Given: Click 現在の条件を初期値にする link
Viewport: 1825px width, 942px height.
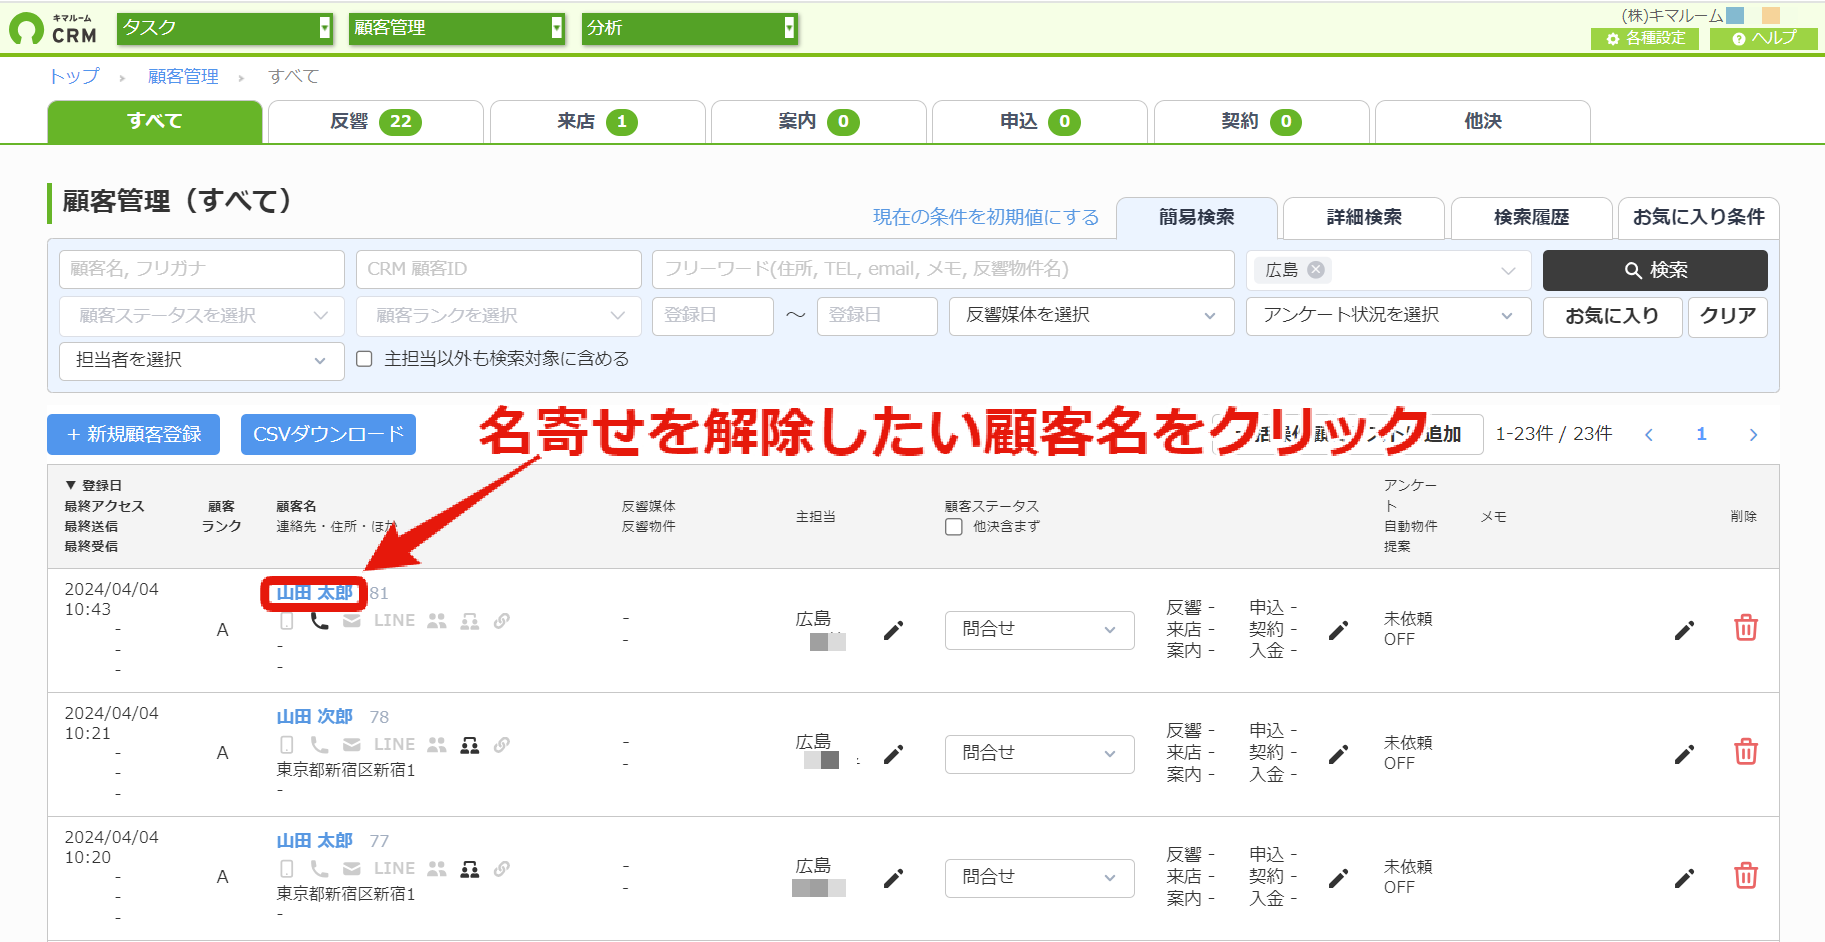Looking at the screenshot, I should (986, 217).
